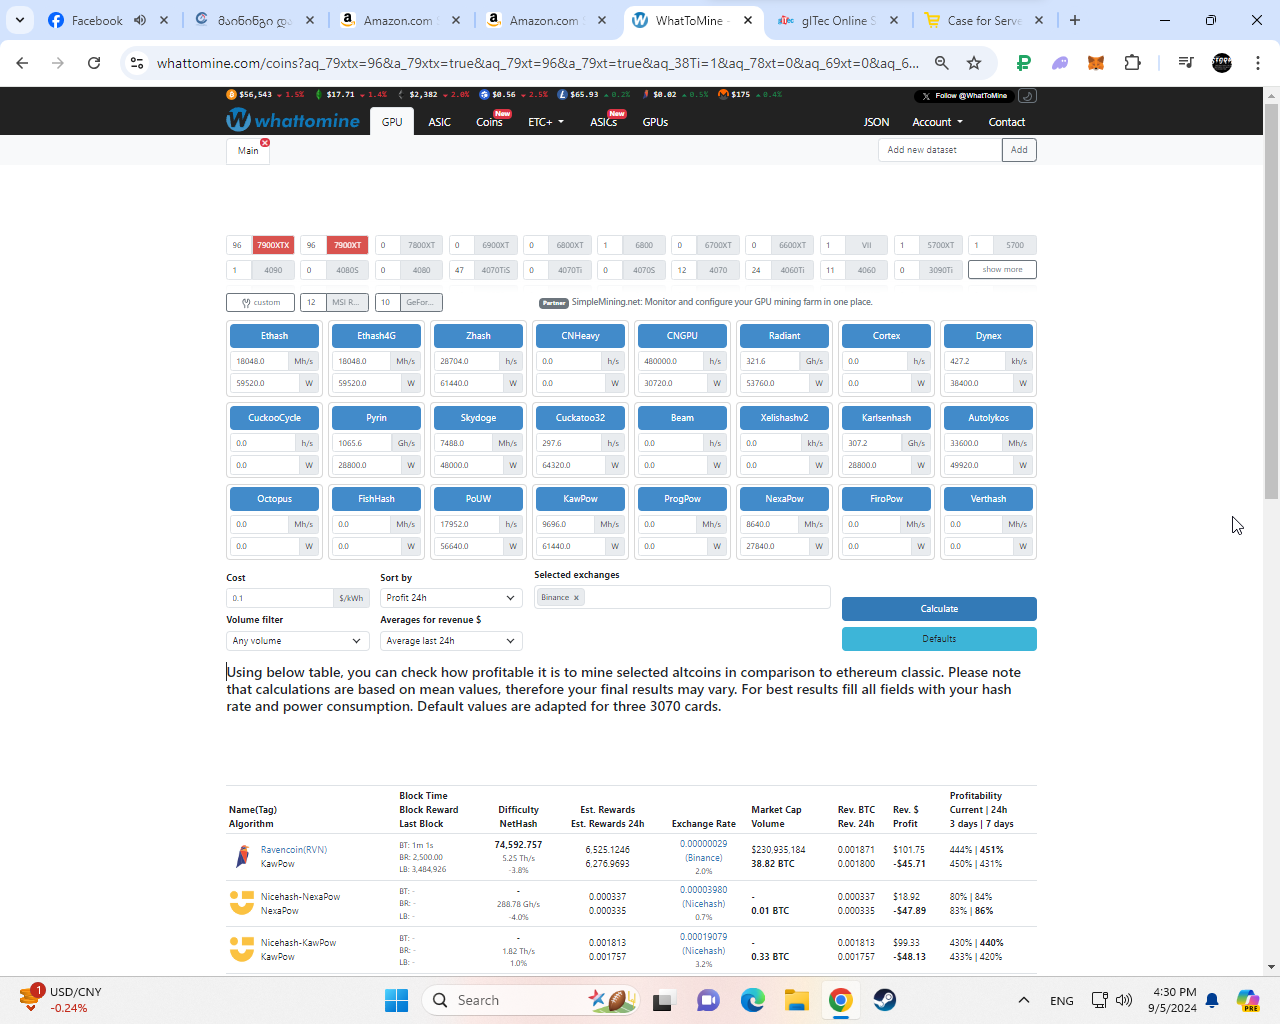Screen dimensions: 1280x1024
Task: Open the Account dropdown menu
Action: pyautogui.click(x=937, y=122)
